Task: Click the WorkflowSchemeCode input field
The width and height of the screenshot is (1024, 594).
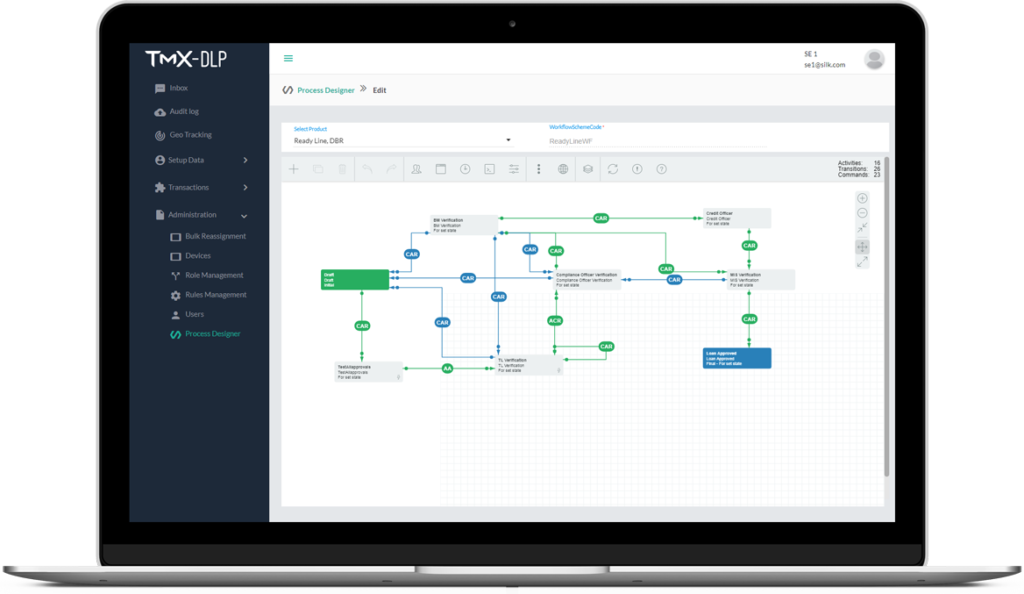Action: (x=657, y=142)
